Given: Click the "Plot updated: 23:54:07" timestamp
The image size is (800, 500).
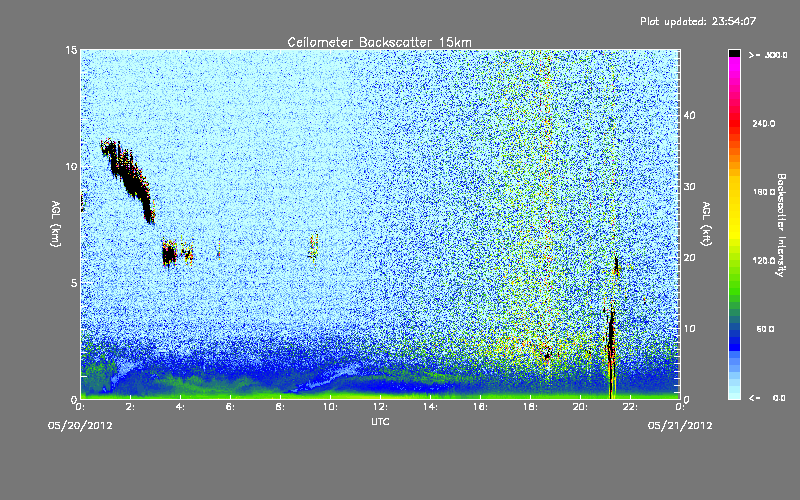Looking at the screenshot, I should (698, 21).
